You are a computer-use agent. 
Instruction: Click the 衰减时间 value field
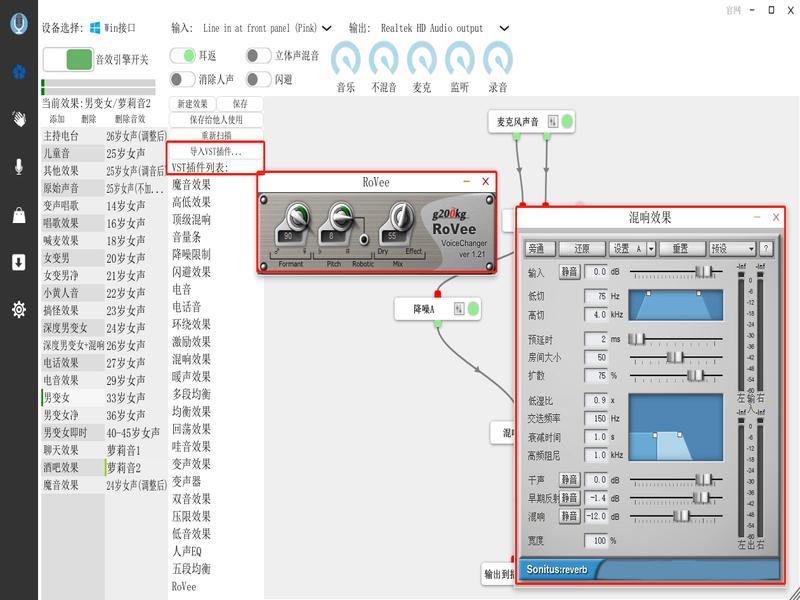point(596,437)
